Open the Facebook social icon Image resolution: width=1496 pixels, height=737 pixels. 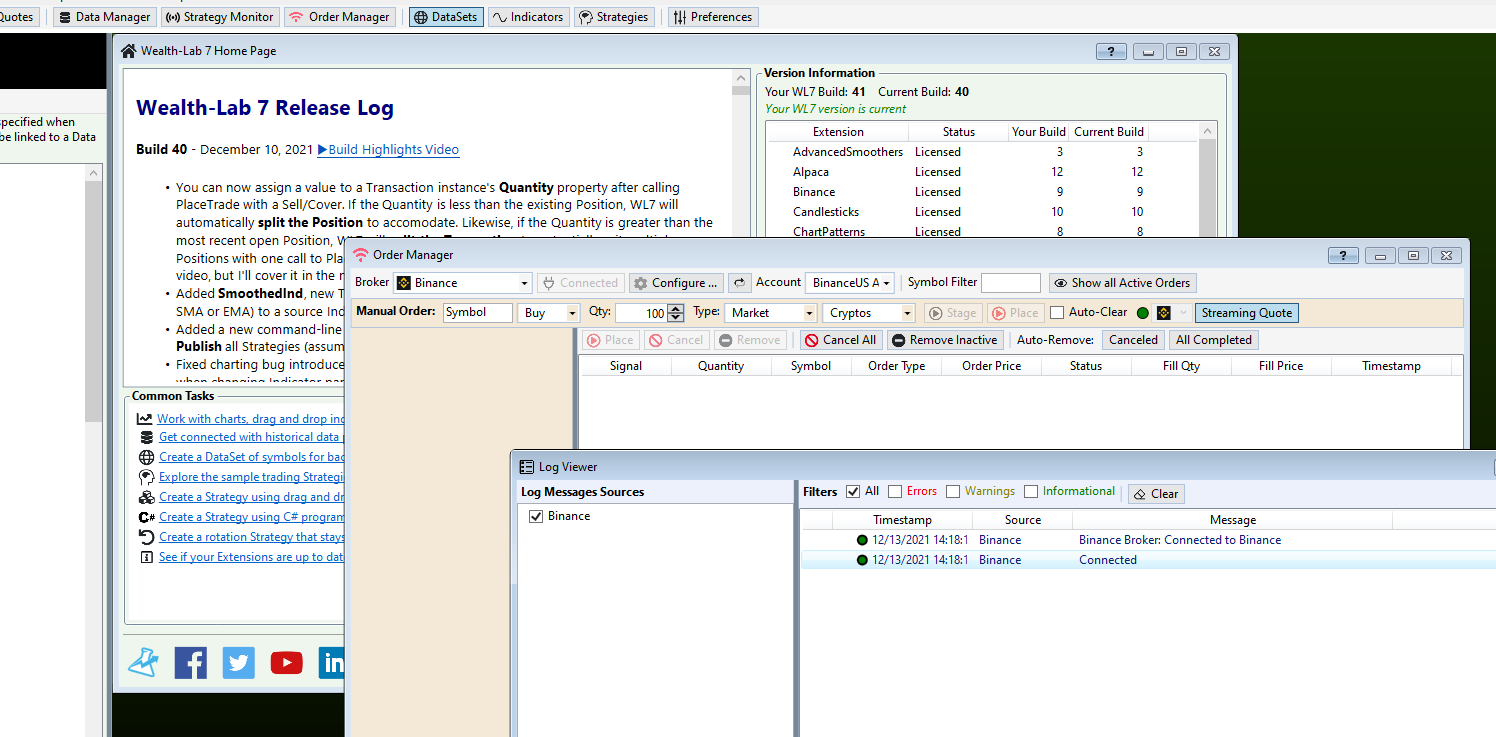tap(190, 662)
